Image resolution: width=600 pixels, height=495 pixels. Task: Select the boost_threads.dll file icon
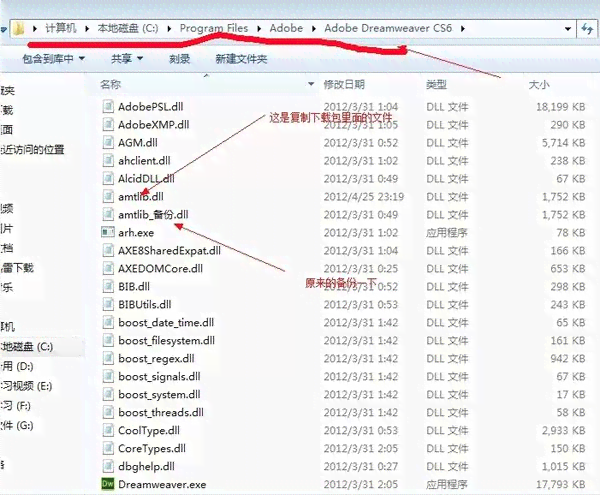[x=108, y=412]
